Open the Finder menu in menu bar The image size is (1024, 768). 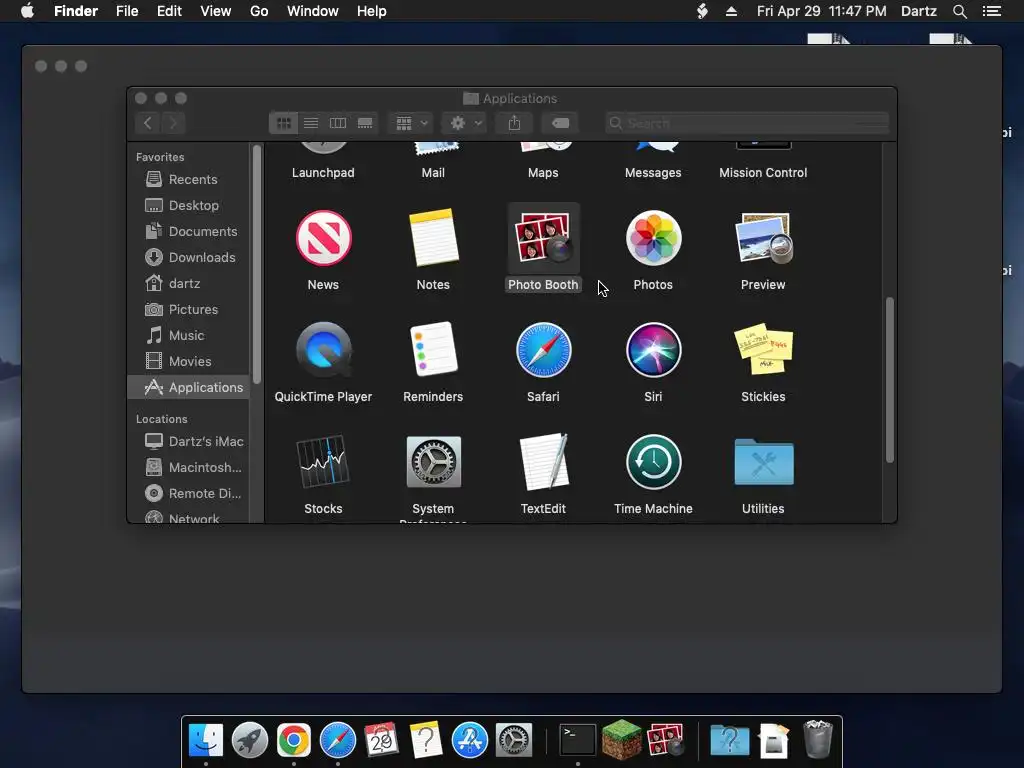coord(76,11)
